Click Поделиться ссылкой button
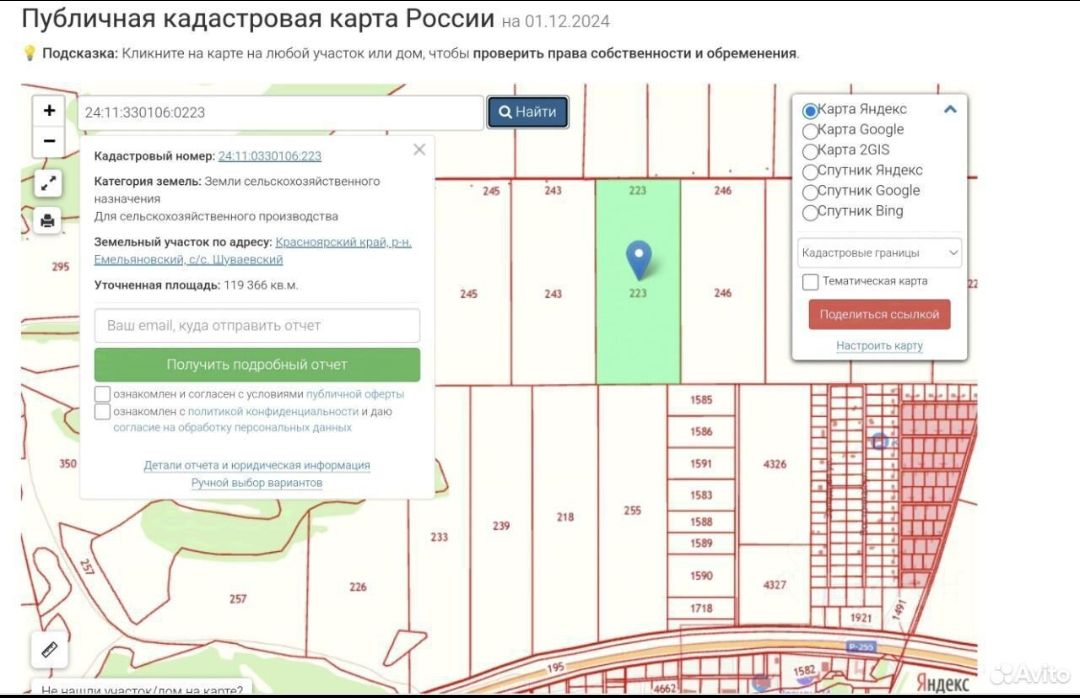This screenshot has height=698, width=1080. pos(879,314)
